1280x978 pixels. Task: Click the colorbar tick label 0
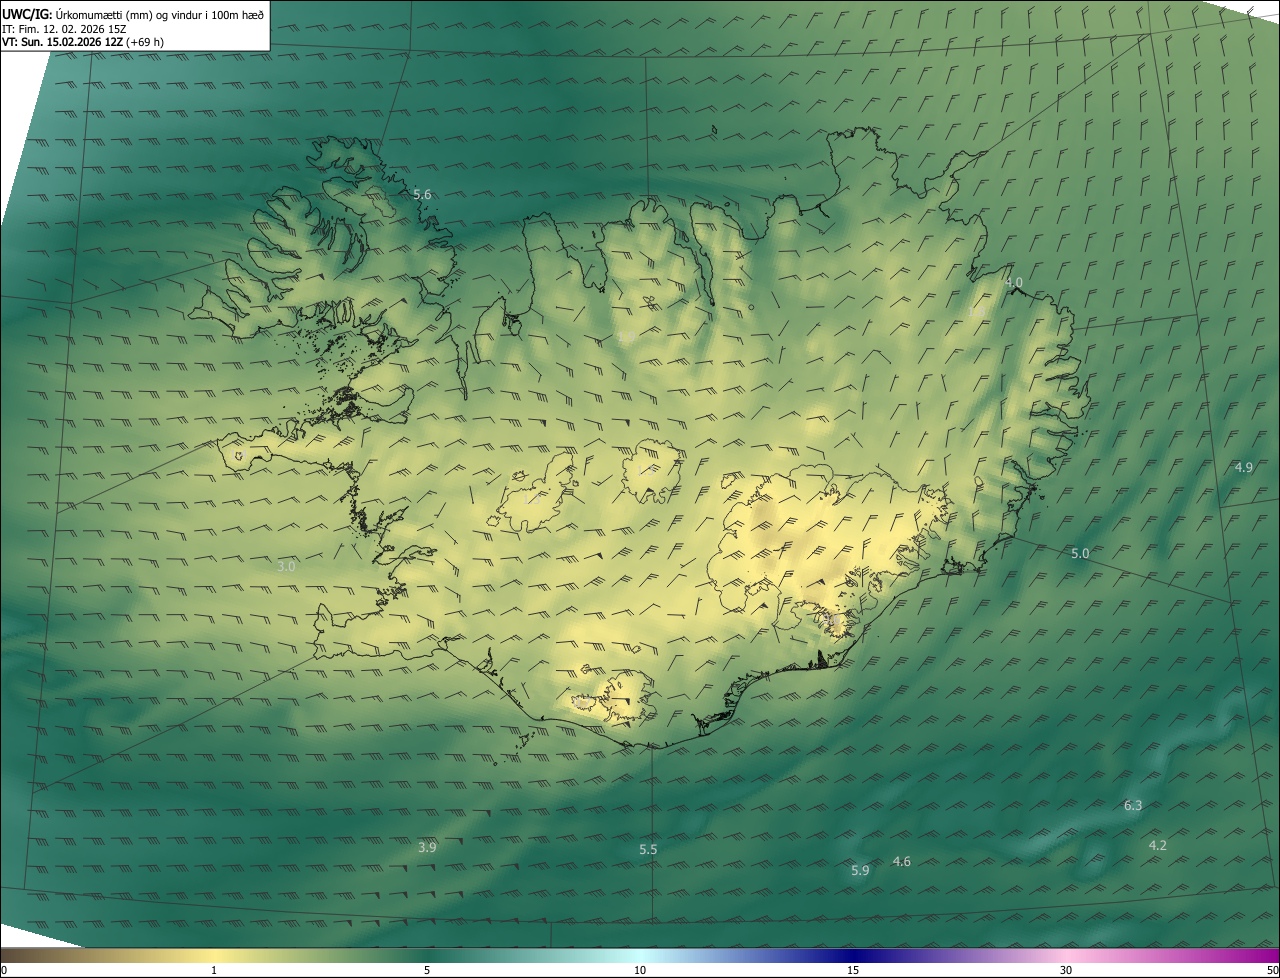(x=4, y=970)
